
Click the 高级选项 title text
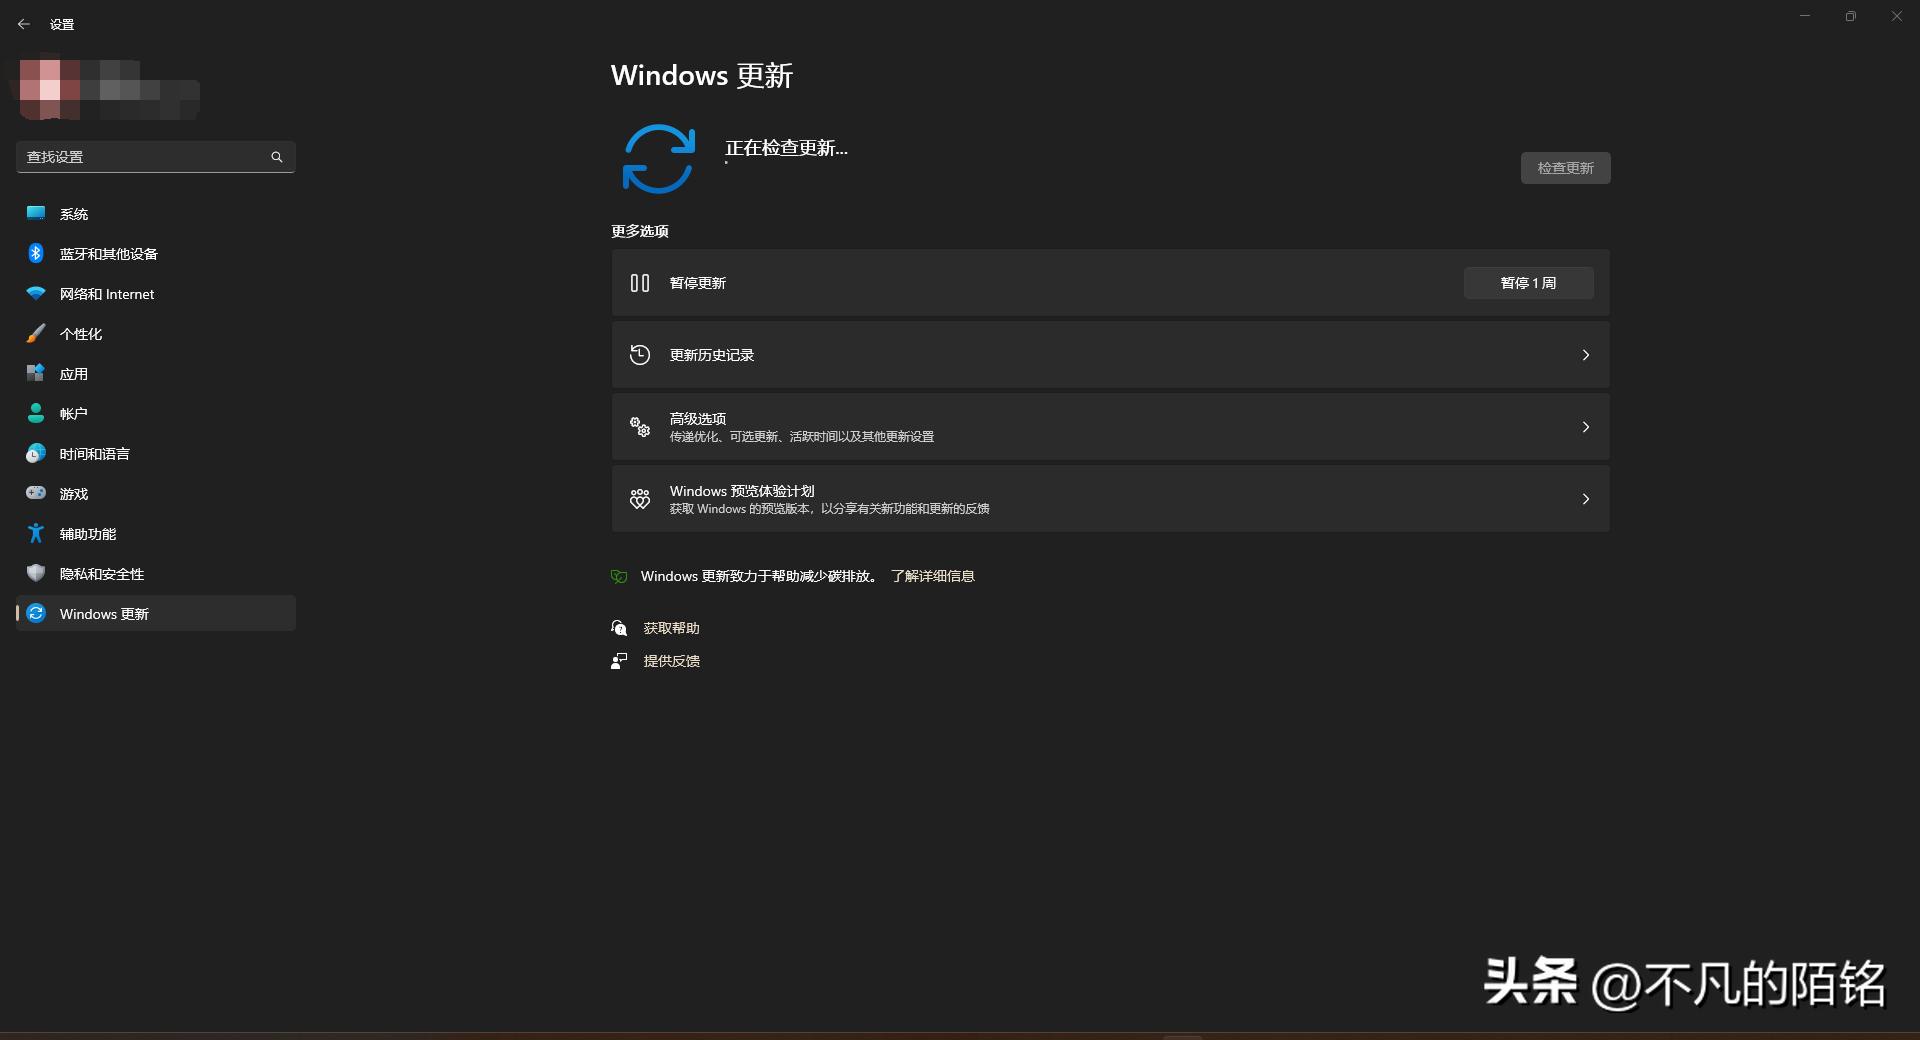point(697,419)
